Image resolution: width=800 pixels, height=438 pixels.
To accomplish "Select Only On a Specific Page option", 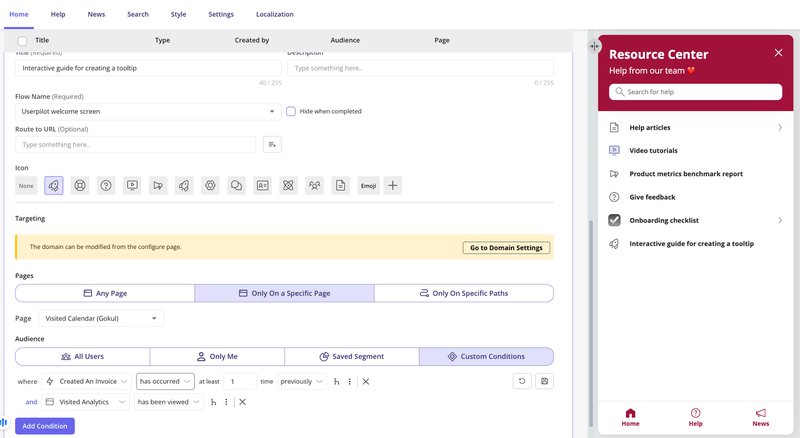I will point(284,293).
